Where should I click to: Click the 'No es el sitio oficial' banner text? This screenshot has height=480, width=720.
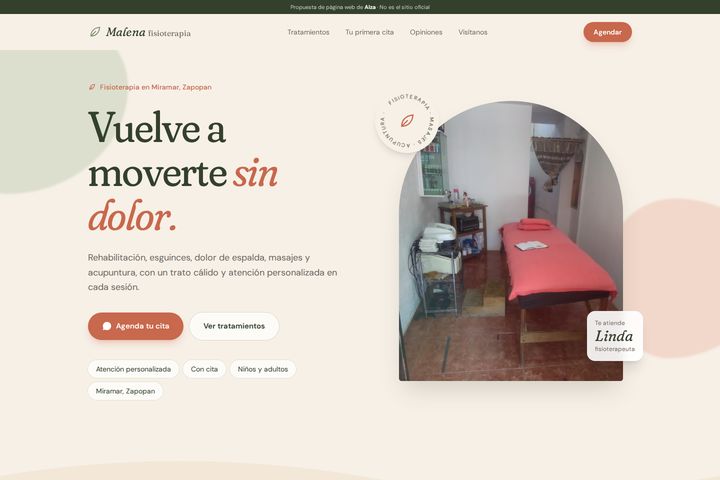pyautogui.click(x=405, y=7)
